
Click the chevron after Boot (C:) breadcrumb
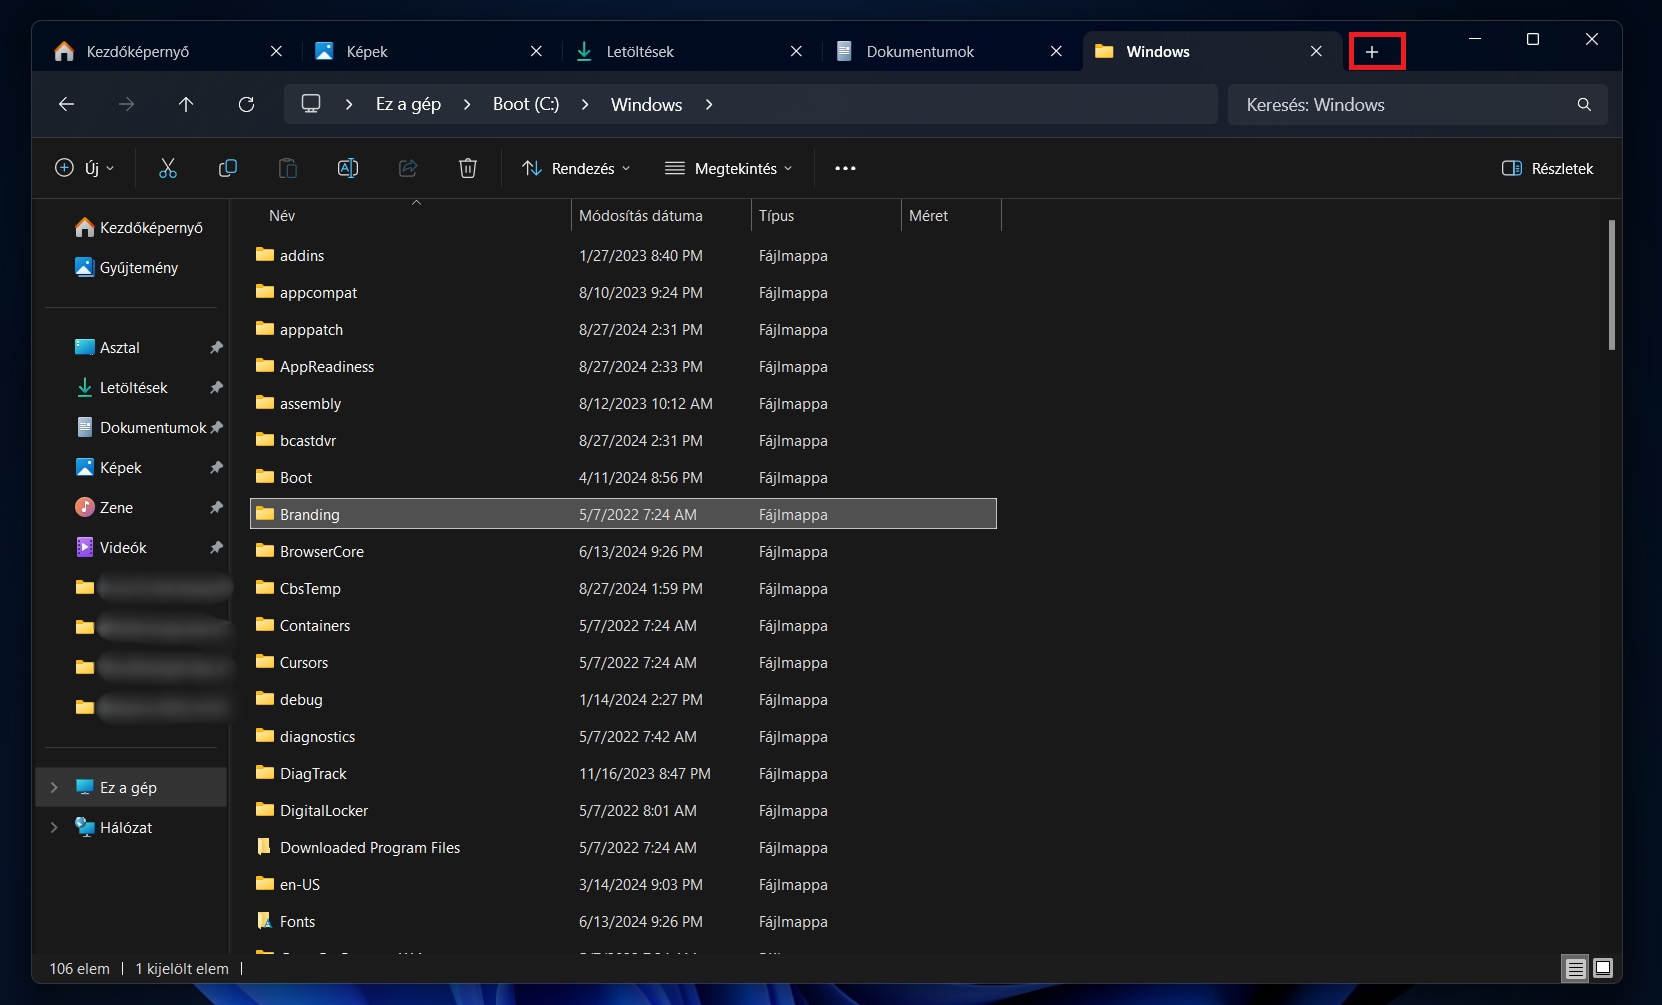[x=585, y=104]
